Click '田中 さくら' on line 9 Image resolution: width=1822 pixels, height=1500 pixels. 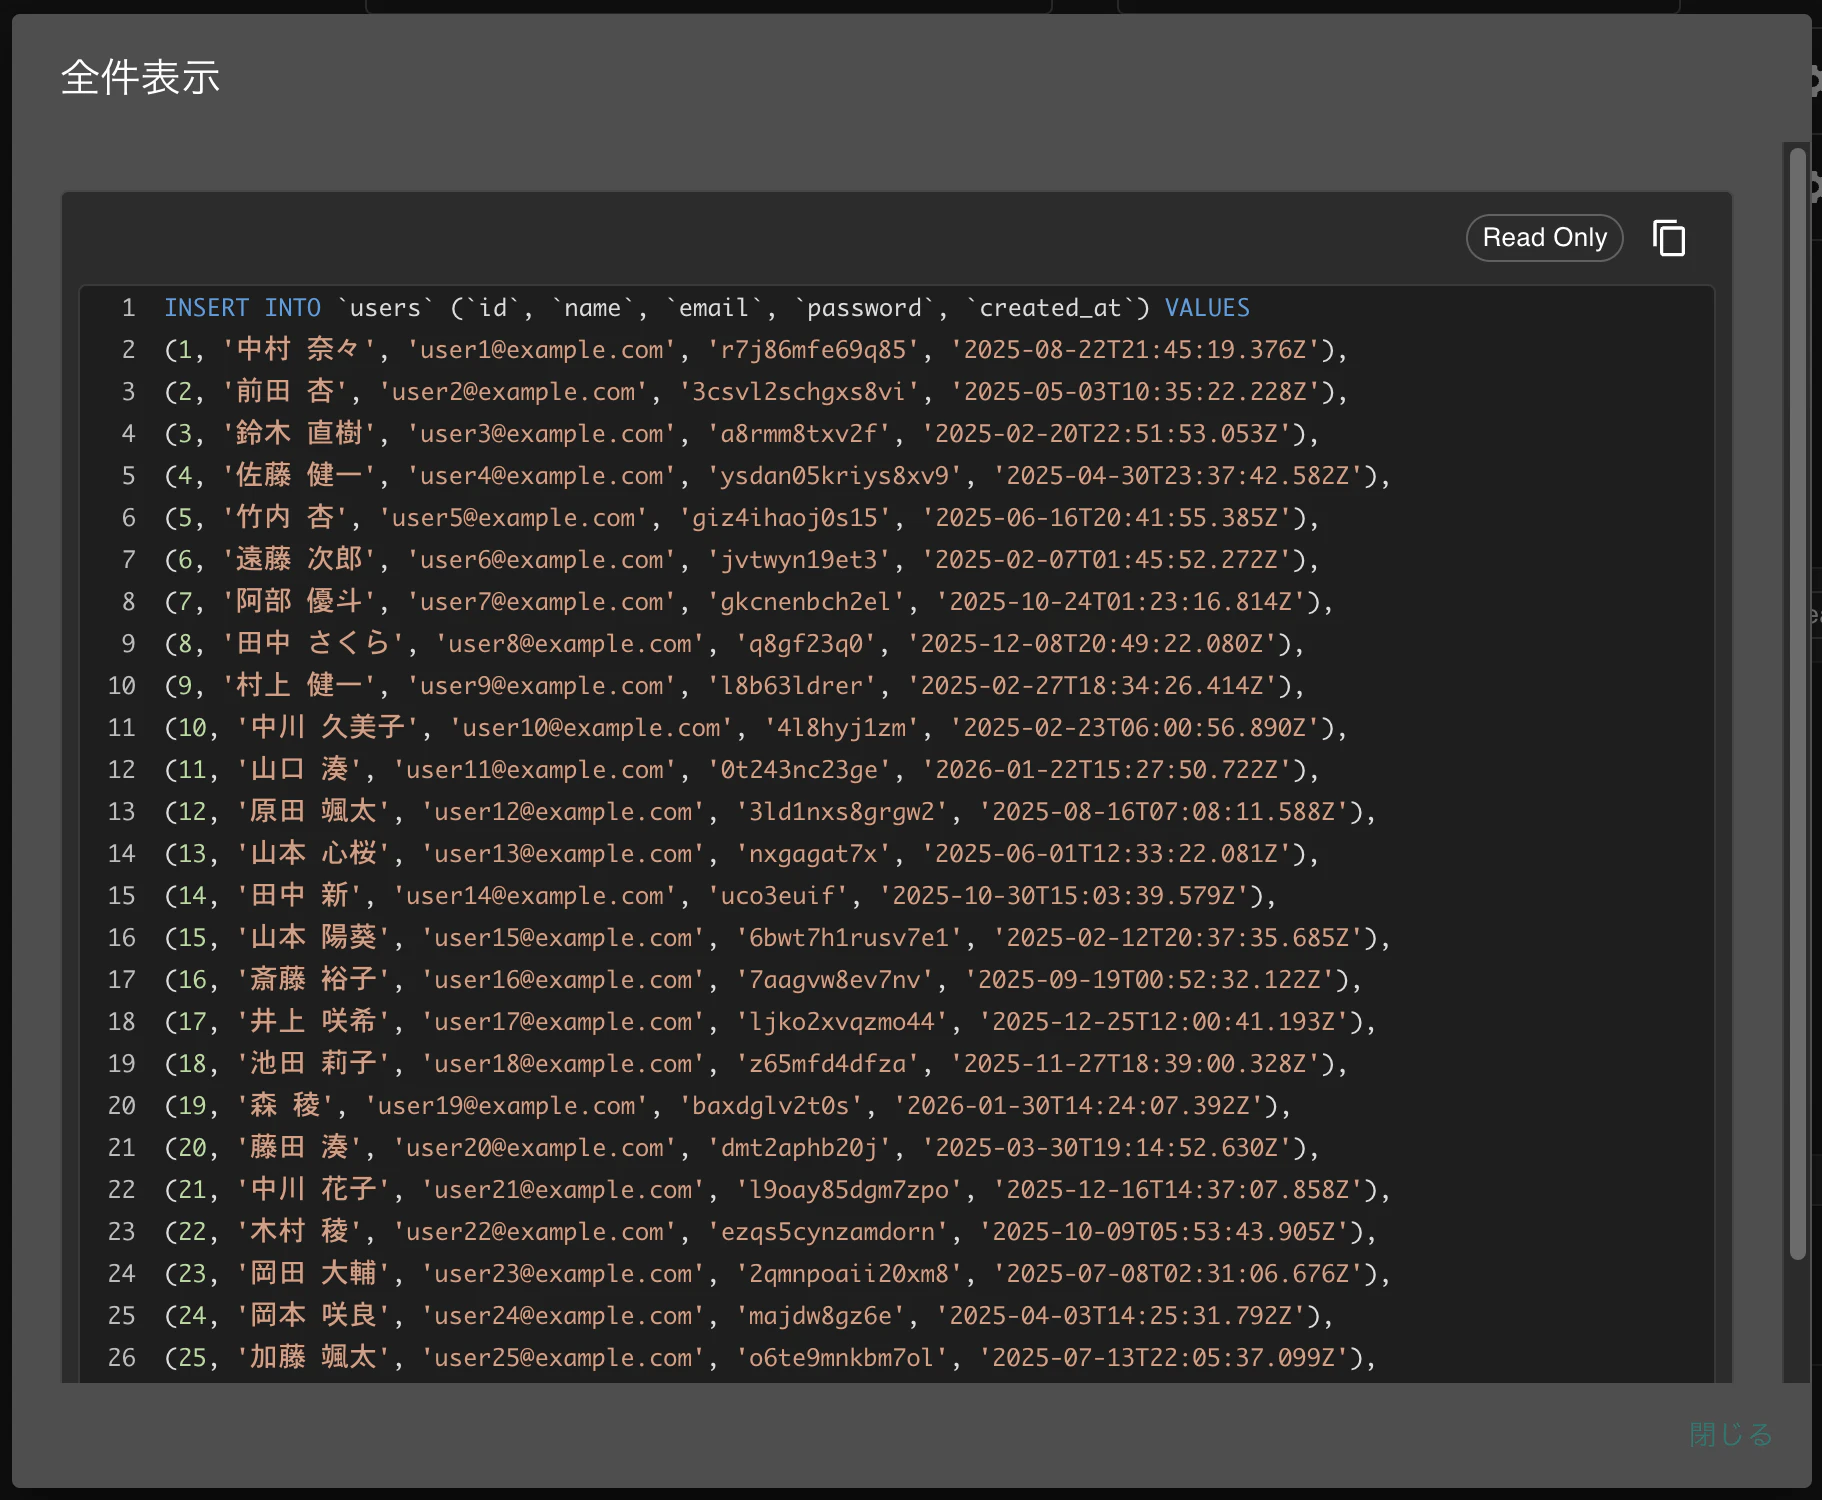312,644
